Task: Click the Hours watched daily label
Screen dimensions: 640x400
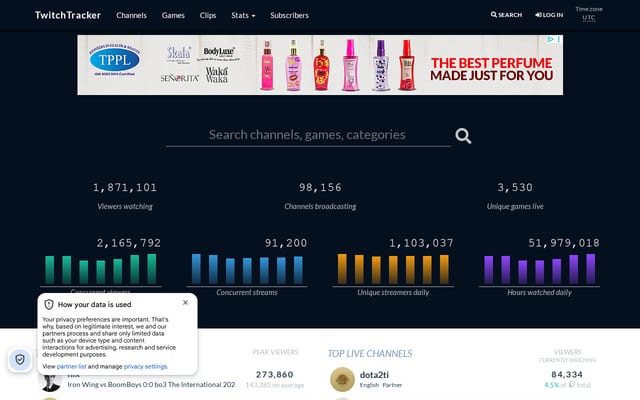Action: tap(539, 292)
